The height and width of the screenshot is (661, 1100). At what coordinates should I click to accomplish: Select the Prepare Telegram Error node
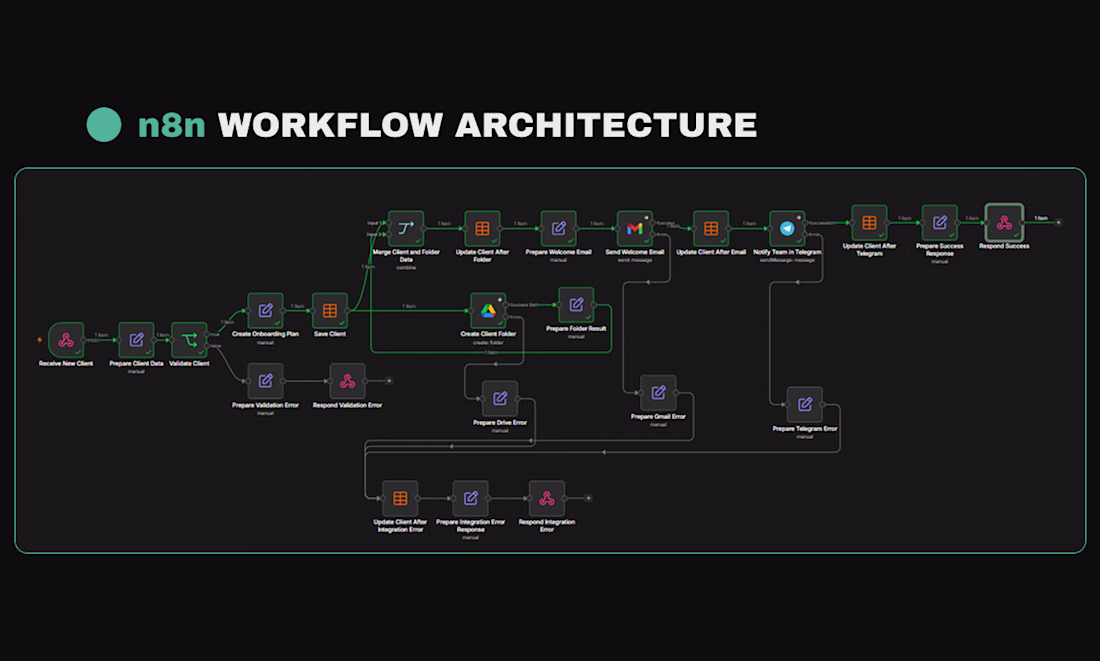tap(805, 405)
